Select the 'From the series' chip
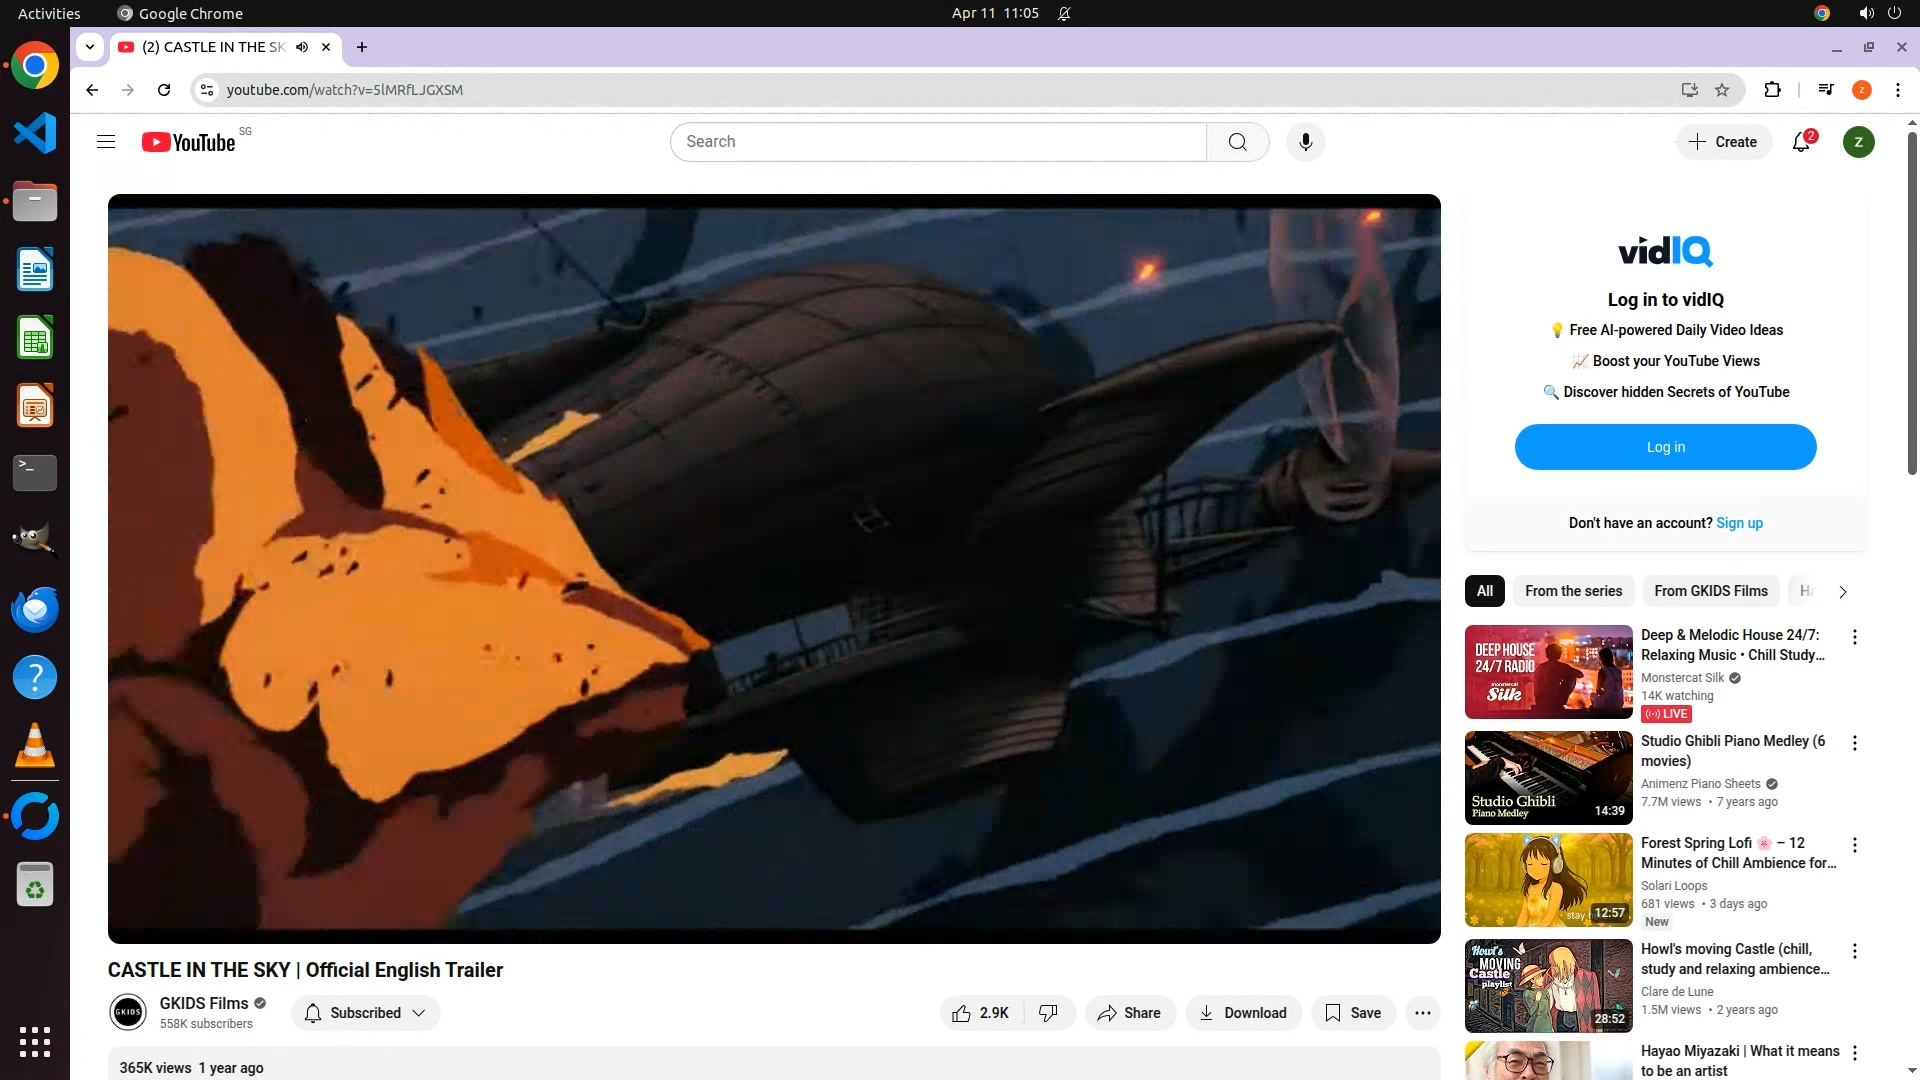The width and height of the screenshot is (1920, 1080). (x=1573, y=591)
